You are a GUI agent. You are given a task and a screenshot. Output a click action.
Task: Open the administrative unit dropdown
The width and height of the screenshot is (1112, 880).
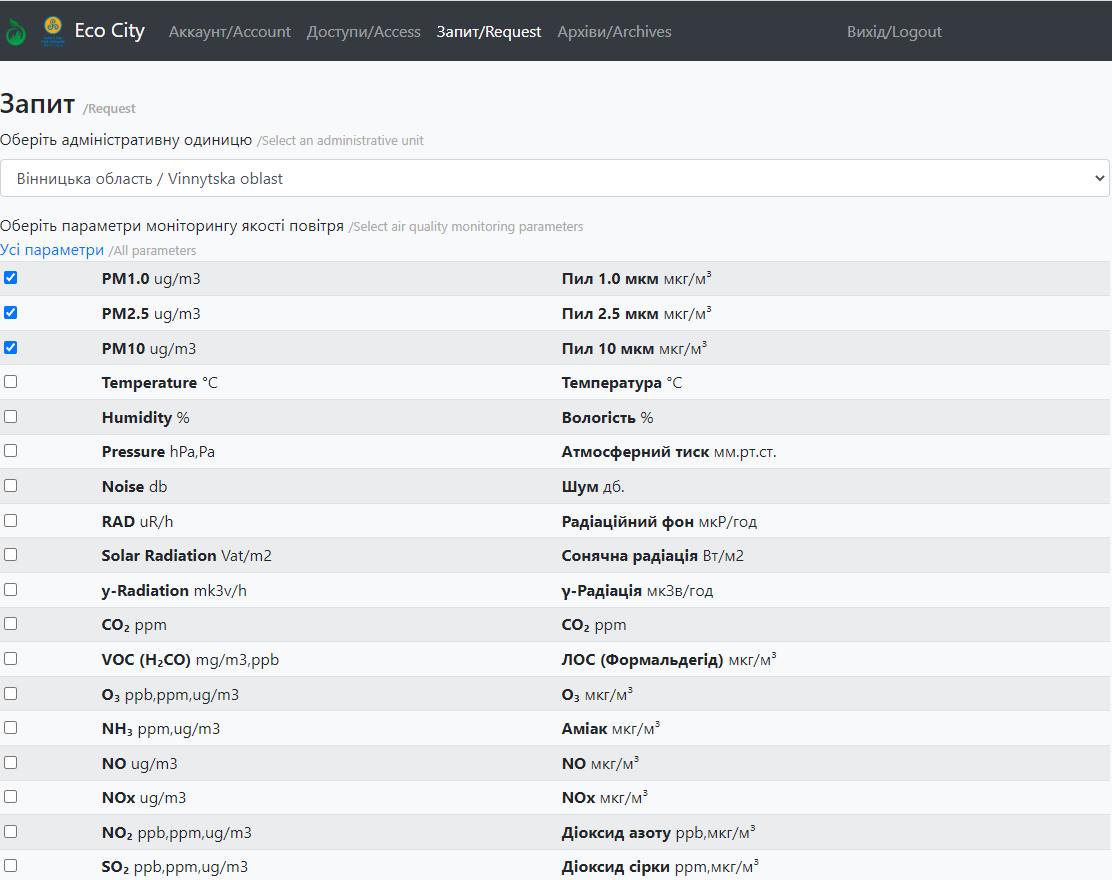[555, 178]
